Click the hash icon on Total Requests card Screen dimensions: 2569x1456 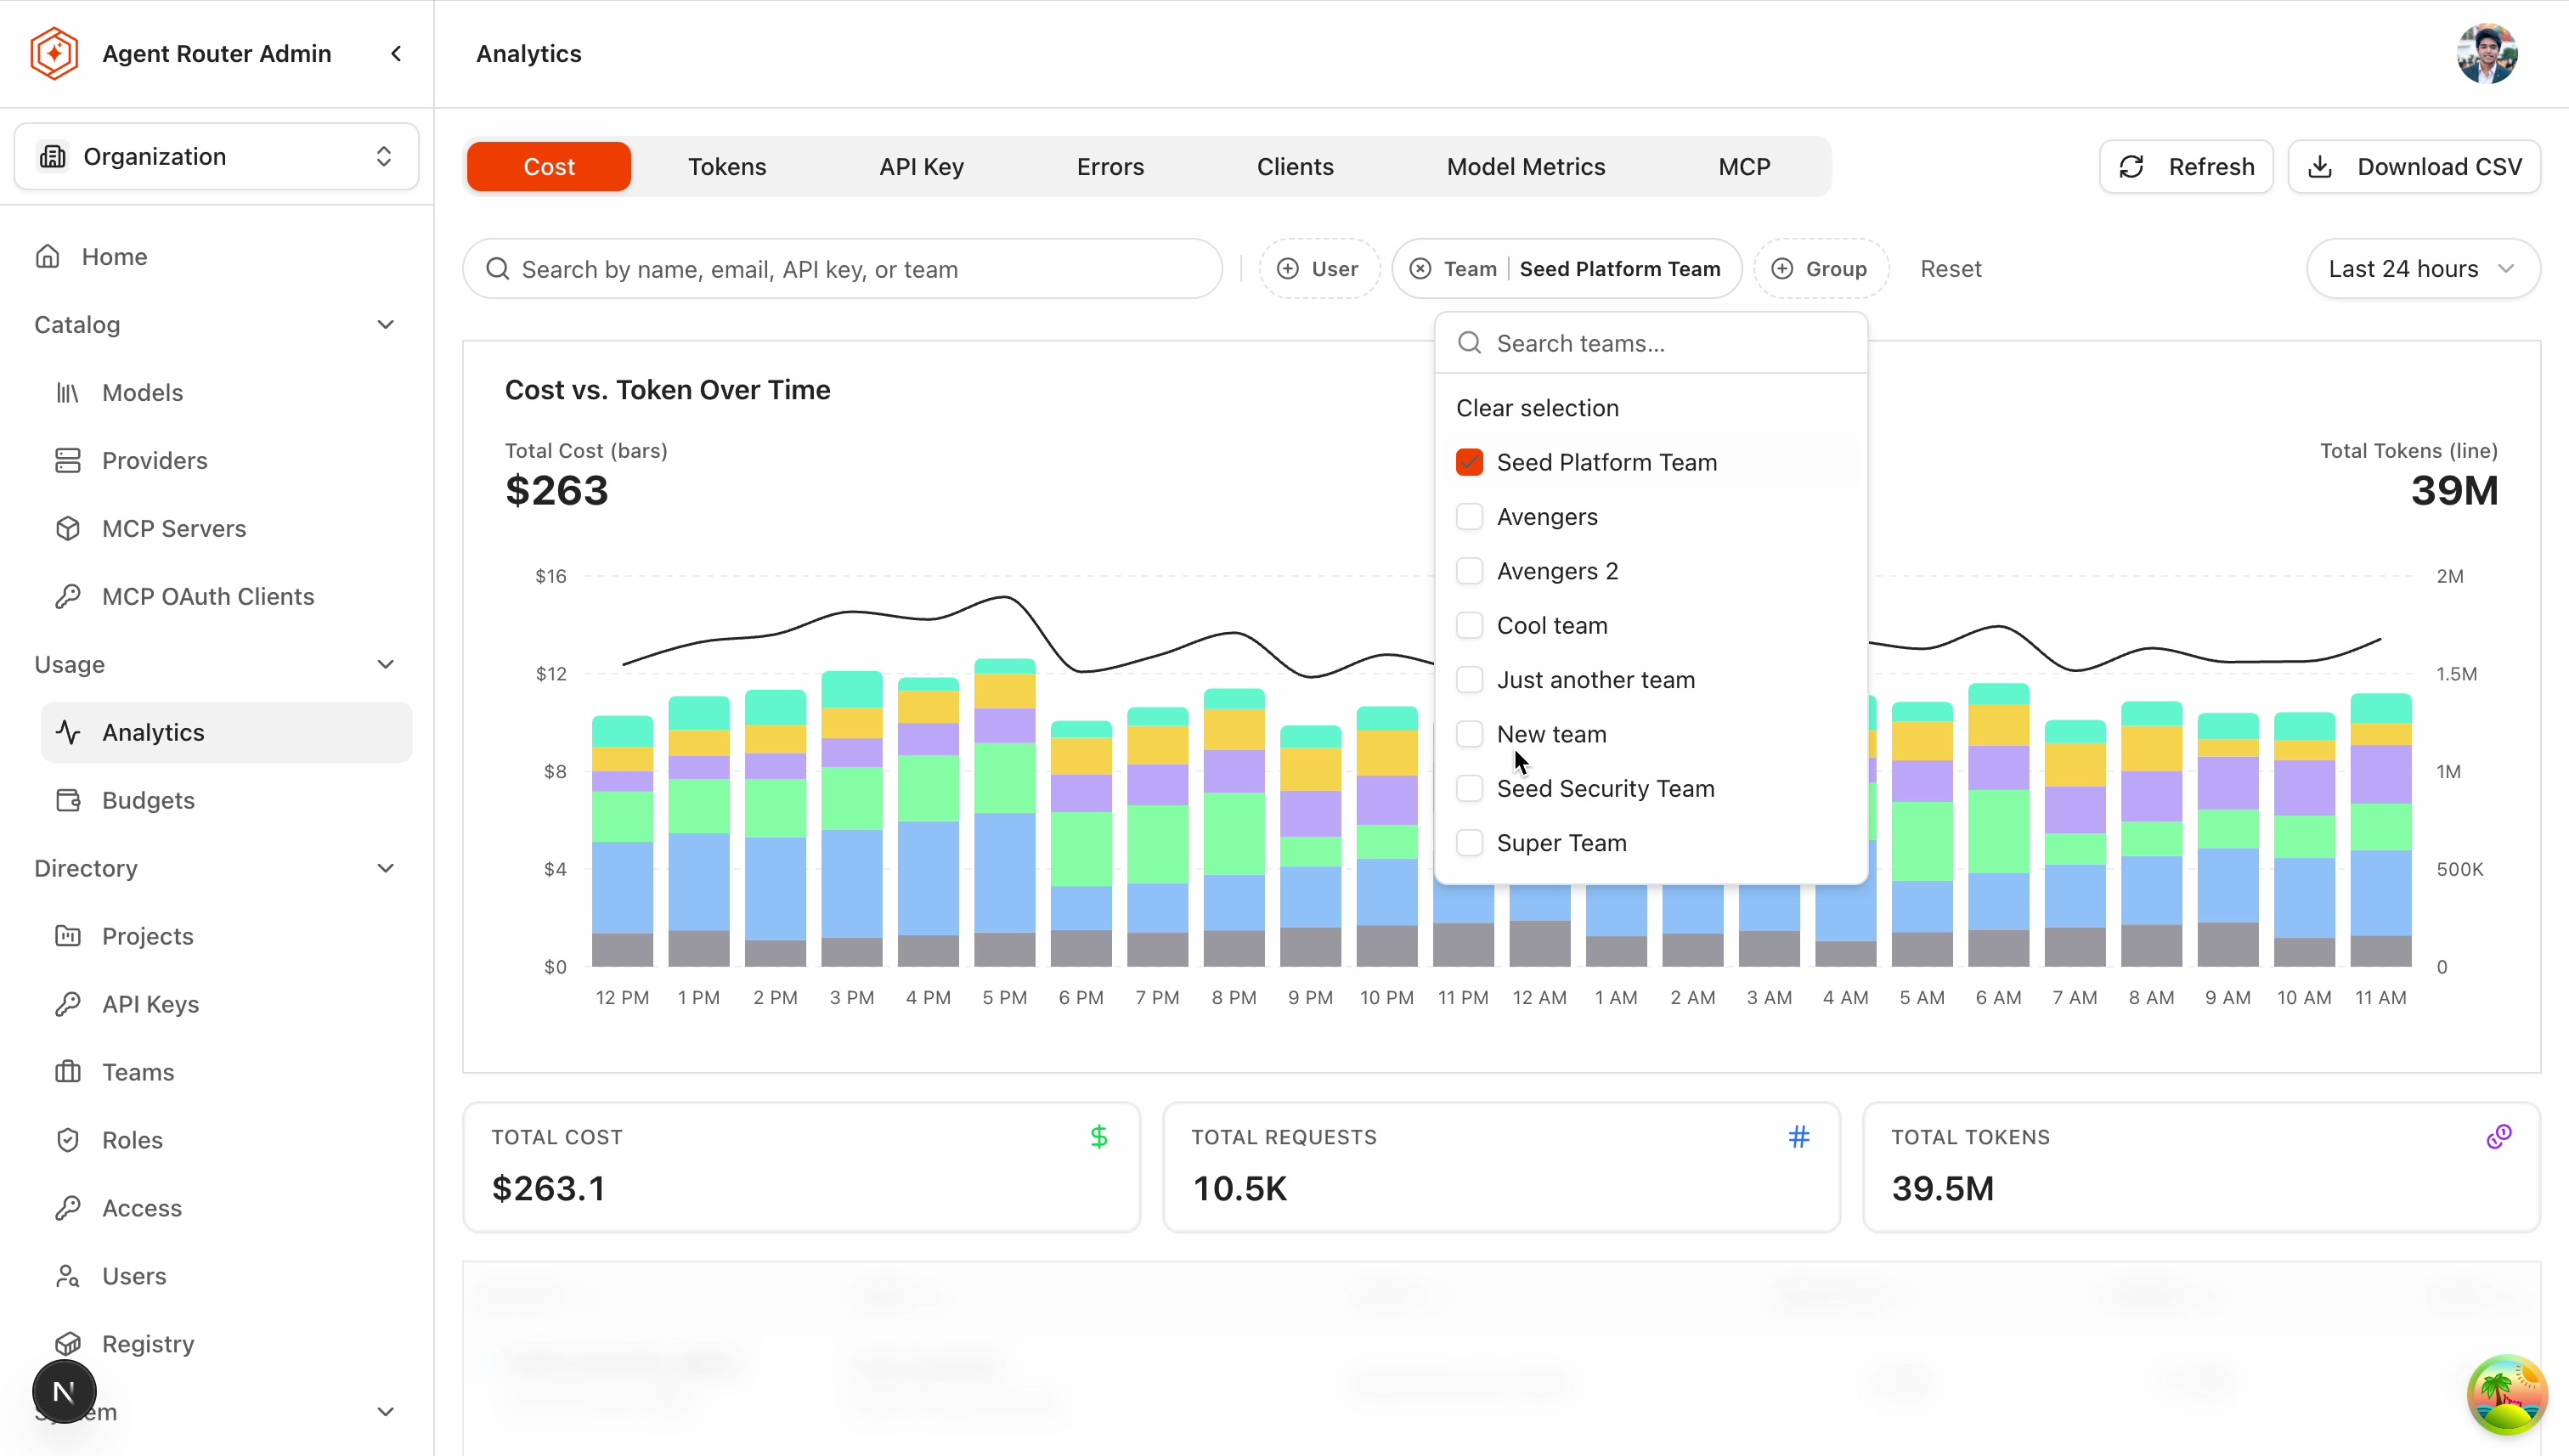(x=1799, y=1137)
